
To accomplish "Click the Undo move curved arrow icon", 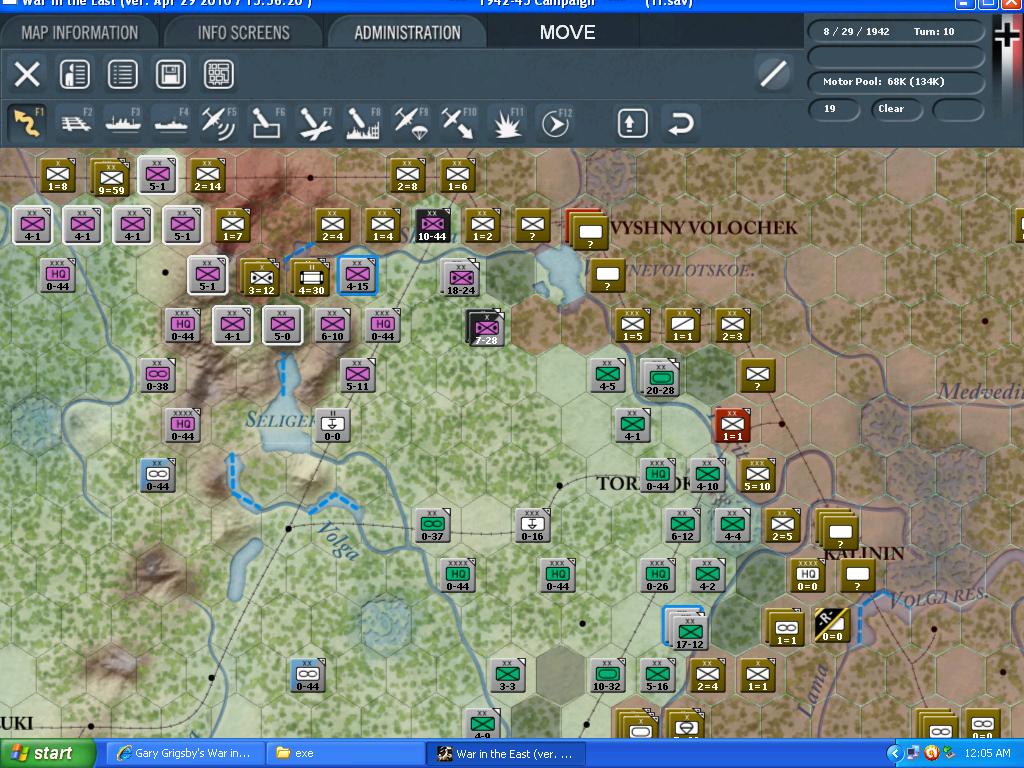I will click(680, 123).
